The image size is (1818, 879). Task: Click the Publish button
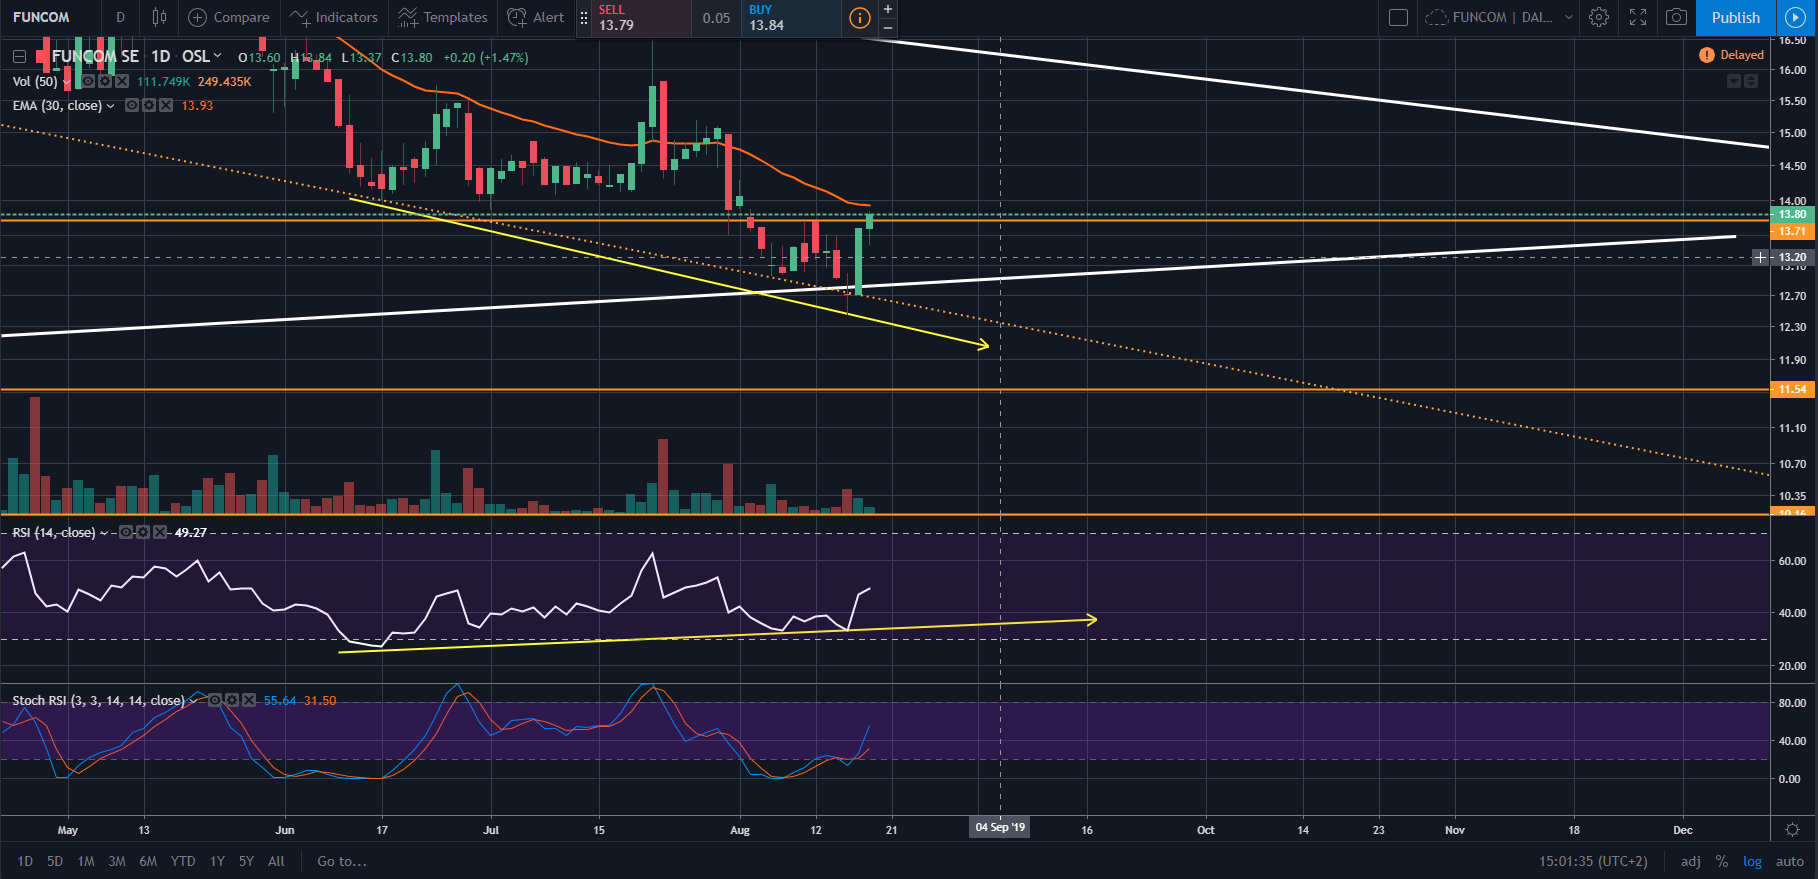click(1735, 17)
